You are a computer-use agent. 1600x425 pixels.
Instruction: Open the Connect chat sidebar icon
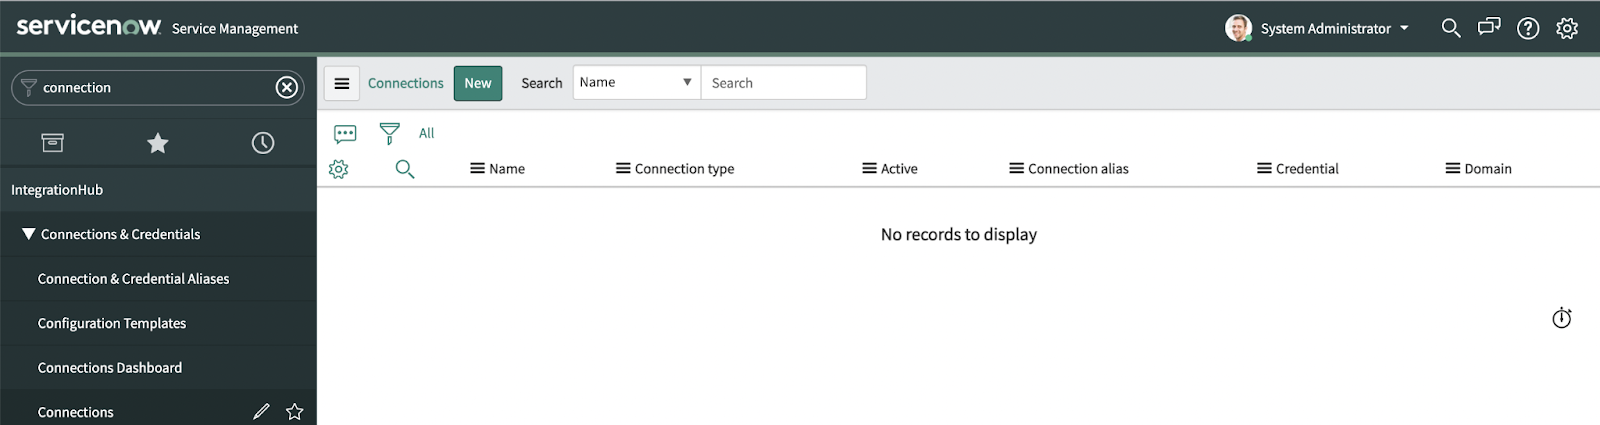[1489, 27]
